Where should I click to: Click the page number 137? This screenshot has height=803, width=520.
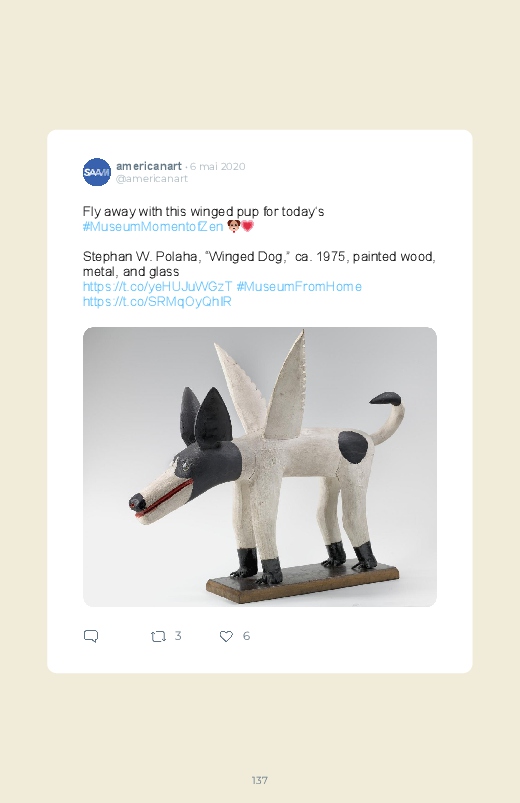pyautogui.click(x=260, y=780)
